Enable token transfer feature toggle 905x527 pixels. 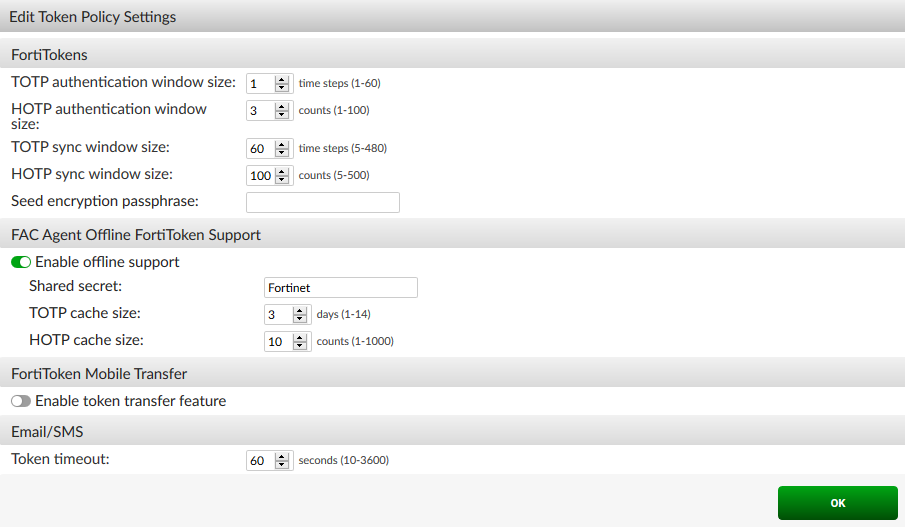click(21, 401)
